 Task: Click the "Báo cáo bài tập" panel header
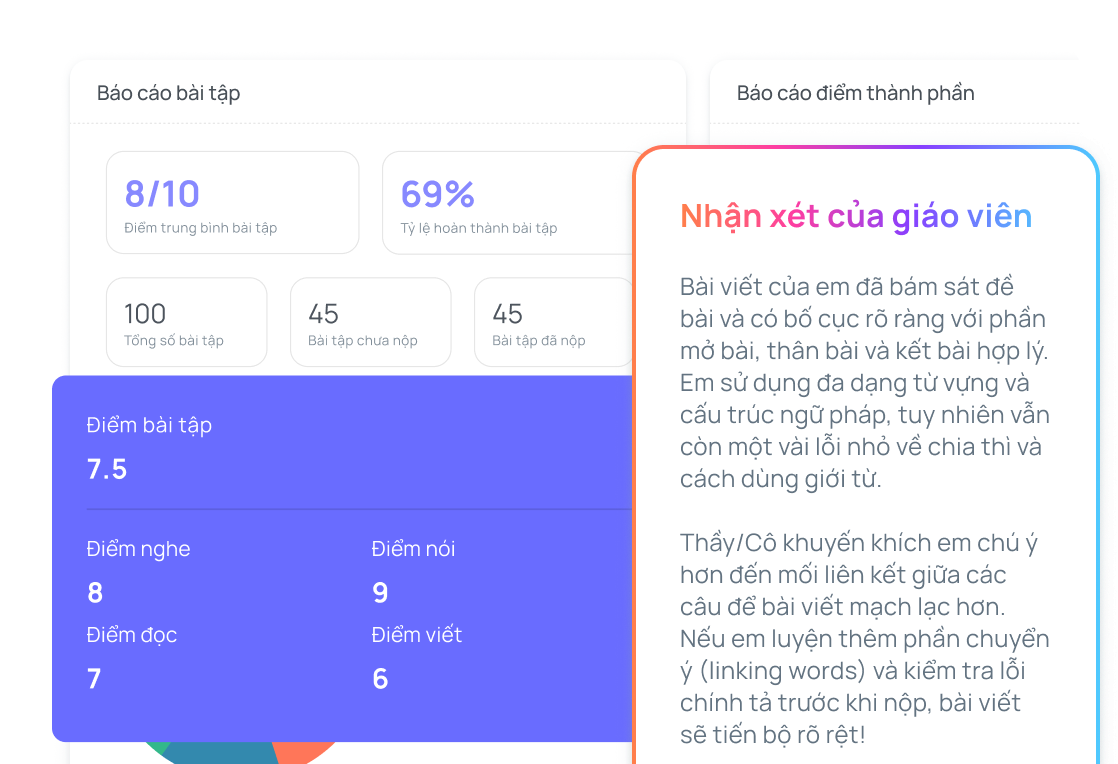click(168, 93)
